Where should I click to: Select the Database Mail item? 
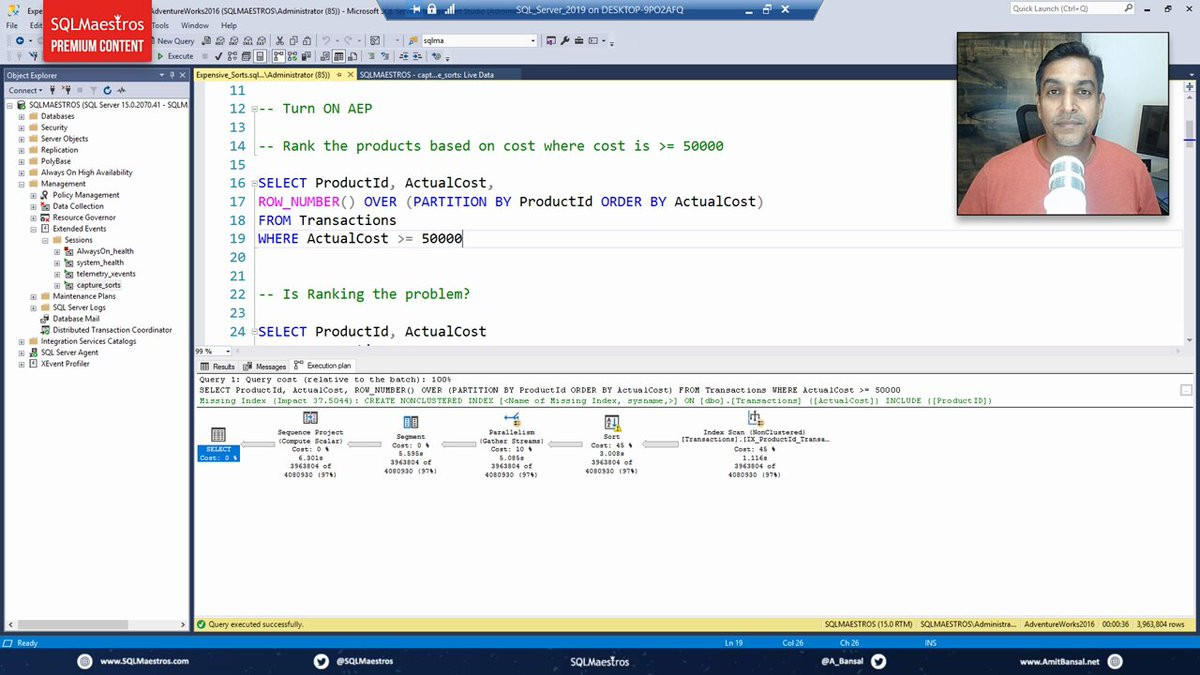pos(76,319)
